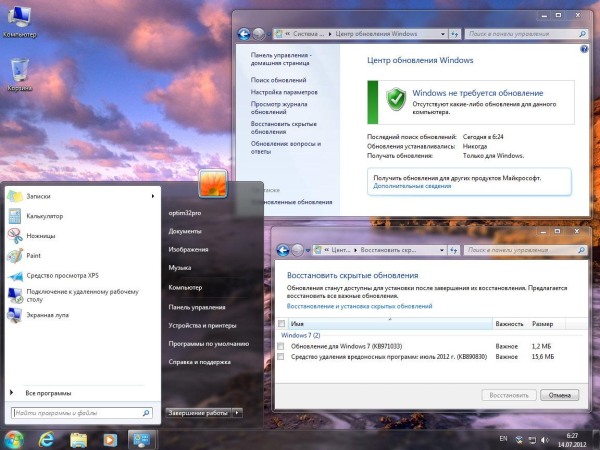Open Панель управления from Start menu

[x=196, y=307]
